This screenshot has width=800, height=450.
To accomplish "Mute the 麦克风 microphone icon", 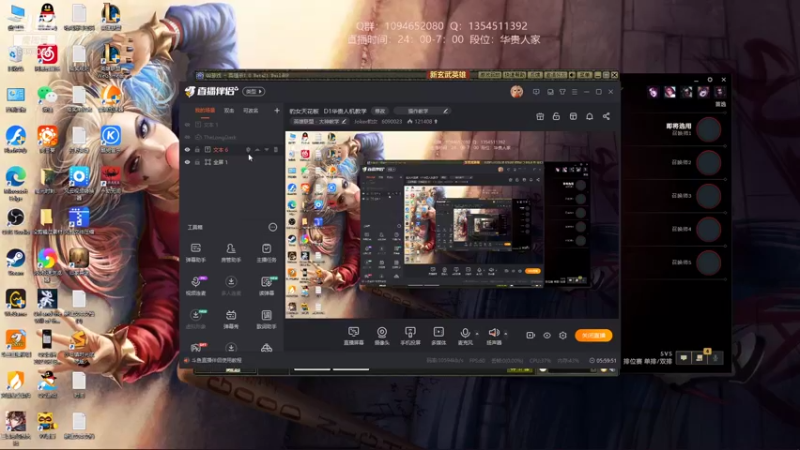I will point(464,333).
